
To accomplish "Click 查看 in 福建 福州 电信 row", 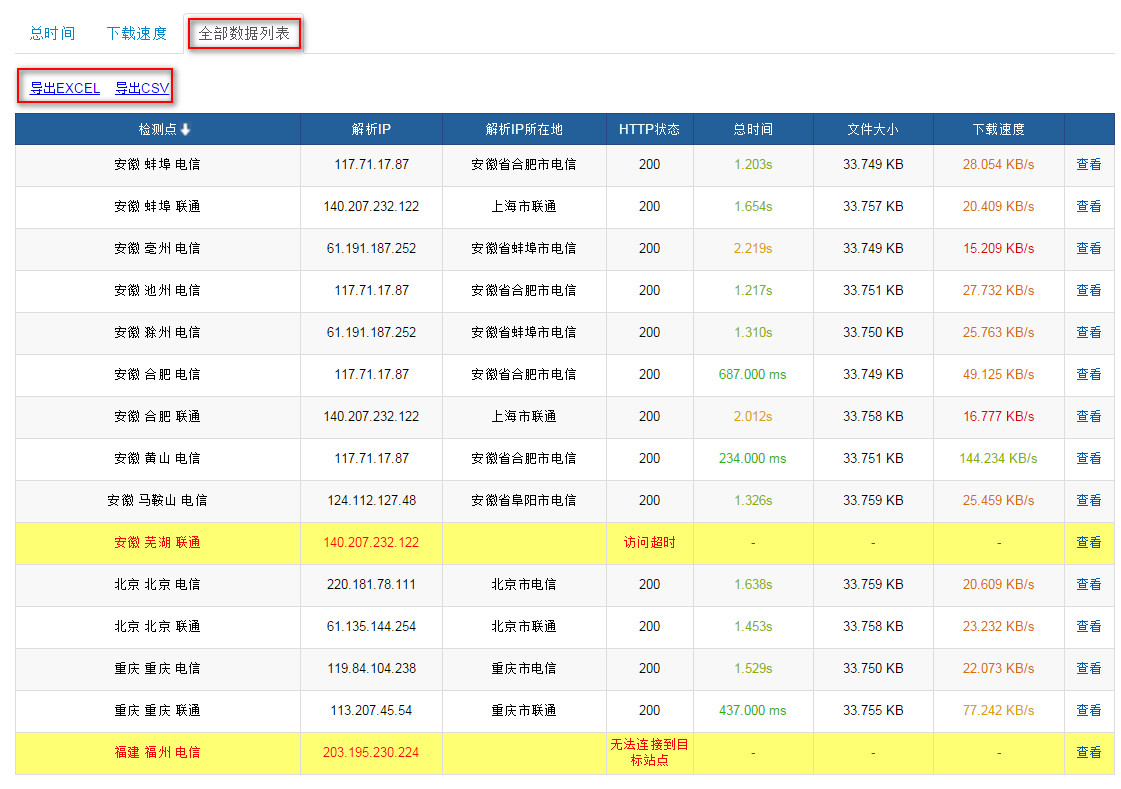I will (x=1088, y=752).
